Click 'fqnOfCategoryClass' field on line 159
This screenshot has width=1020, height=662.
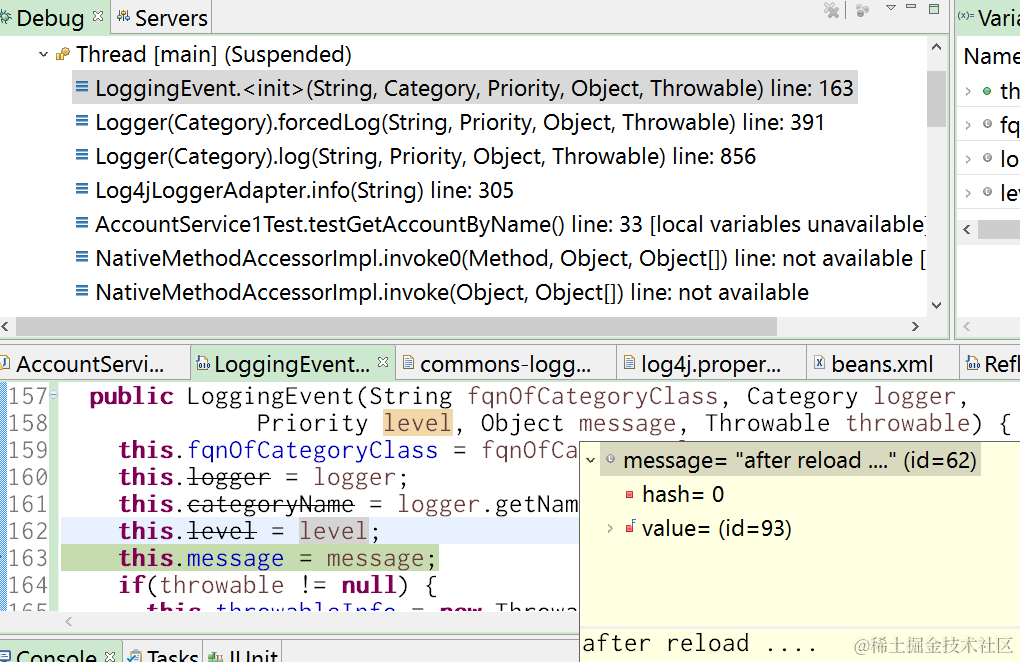[313, 451]
